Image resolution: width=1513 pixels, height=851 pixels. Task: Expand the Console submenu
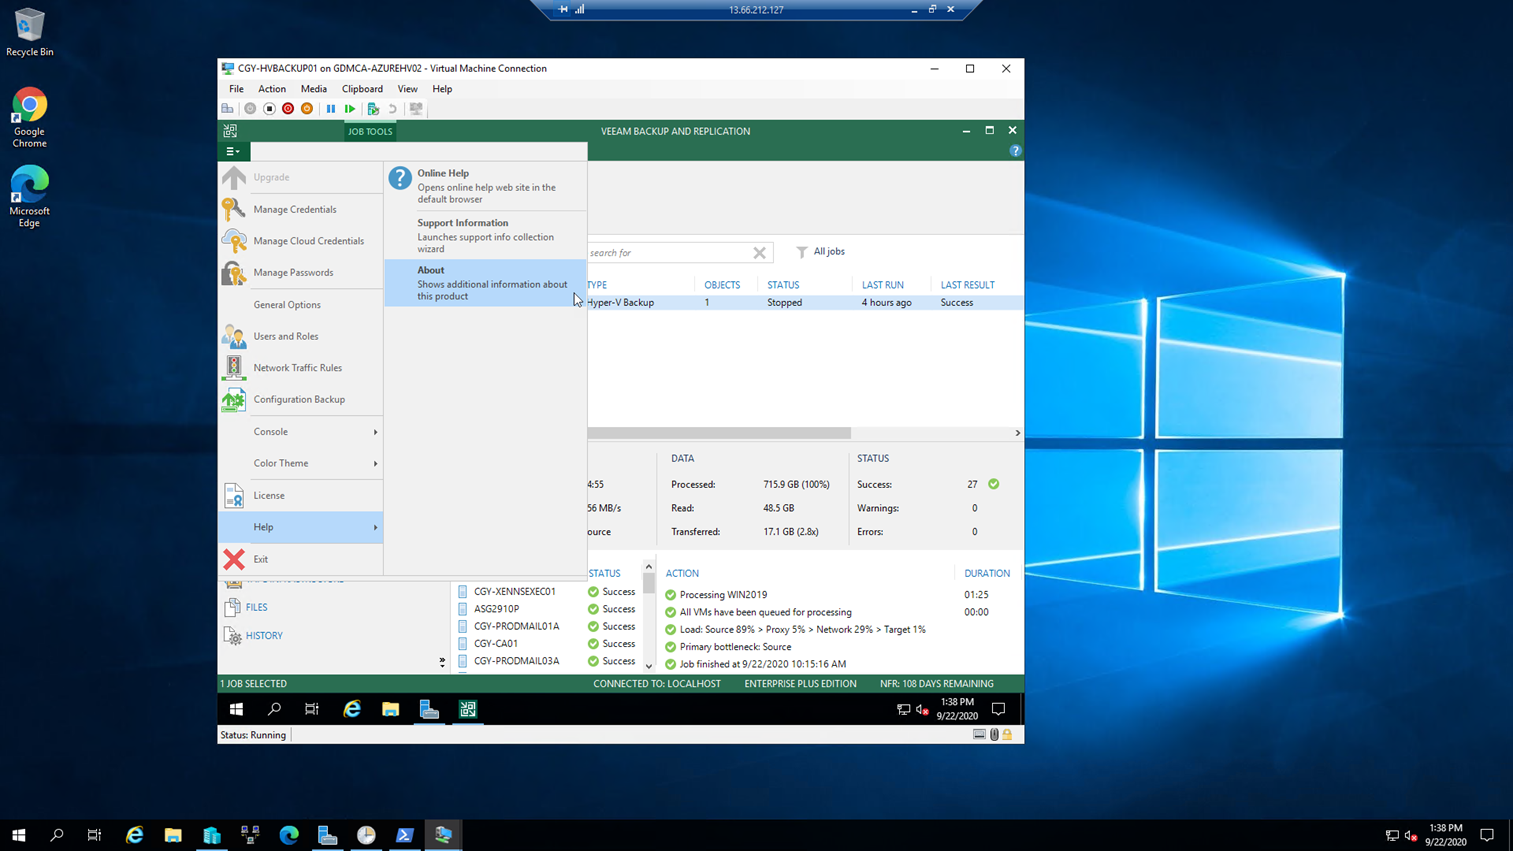pos(301,432)
